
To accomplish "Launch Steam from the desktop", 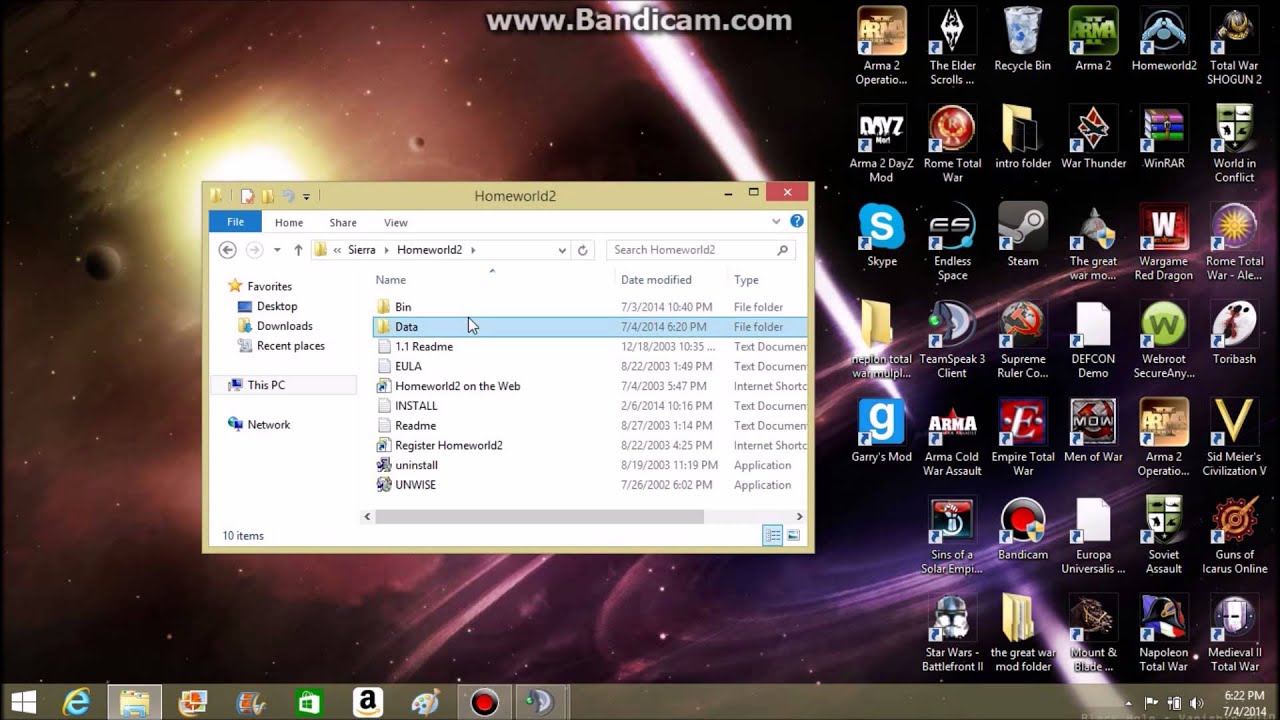I will coord(1022,236).
